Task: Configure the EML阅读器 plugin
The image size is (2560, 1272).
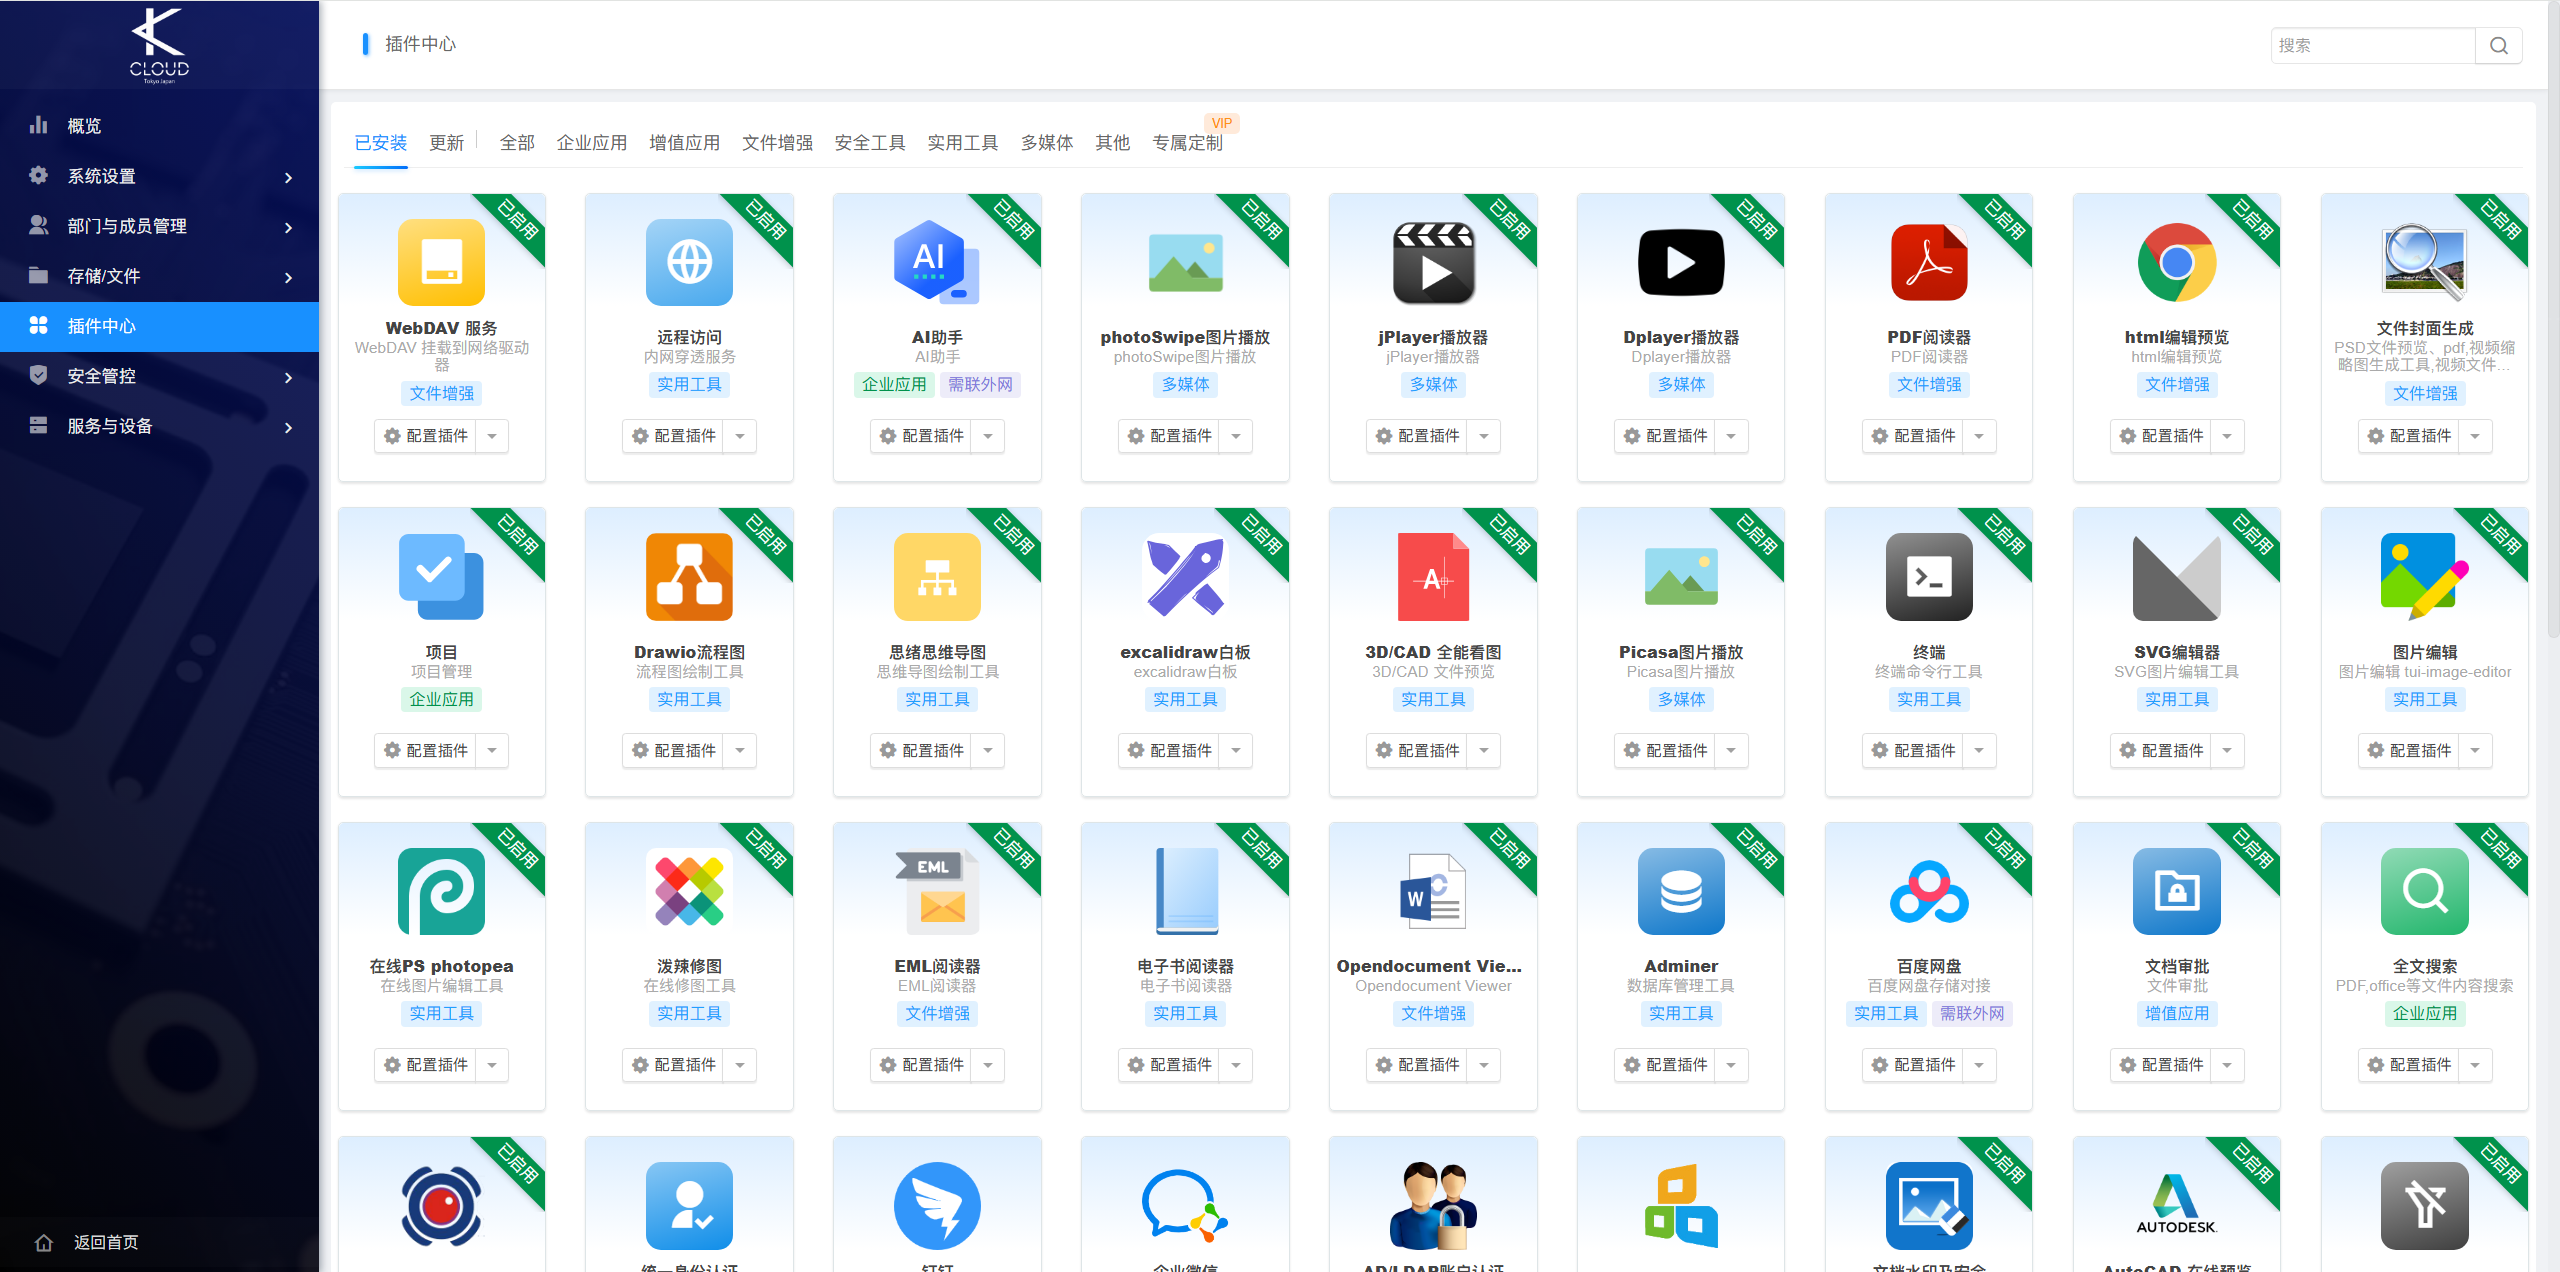Action: 923,1065
